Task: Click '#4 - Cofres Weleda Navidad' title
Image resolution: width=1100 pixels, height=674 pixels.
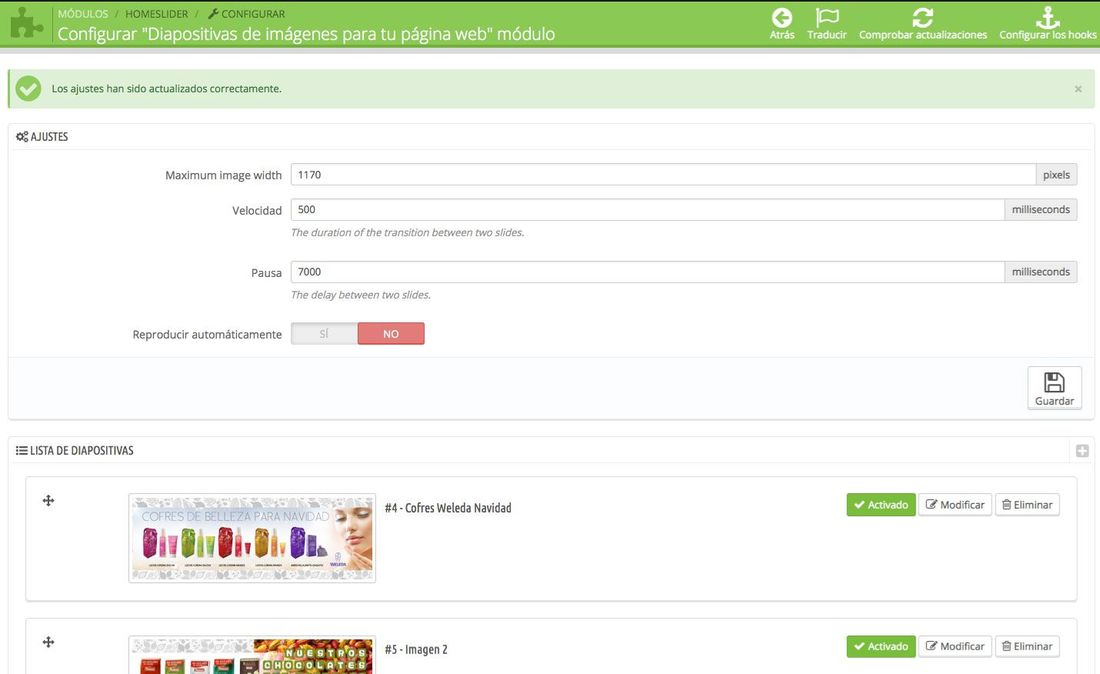Action: click(x=448, y=508)
